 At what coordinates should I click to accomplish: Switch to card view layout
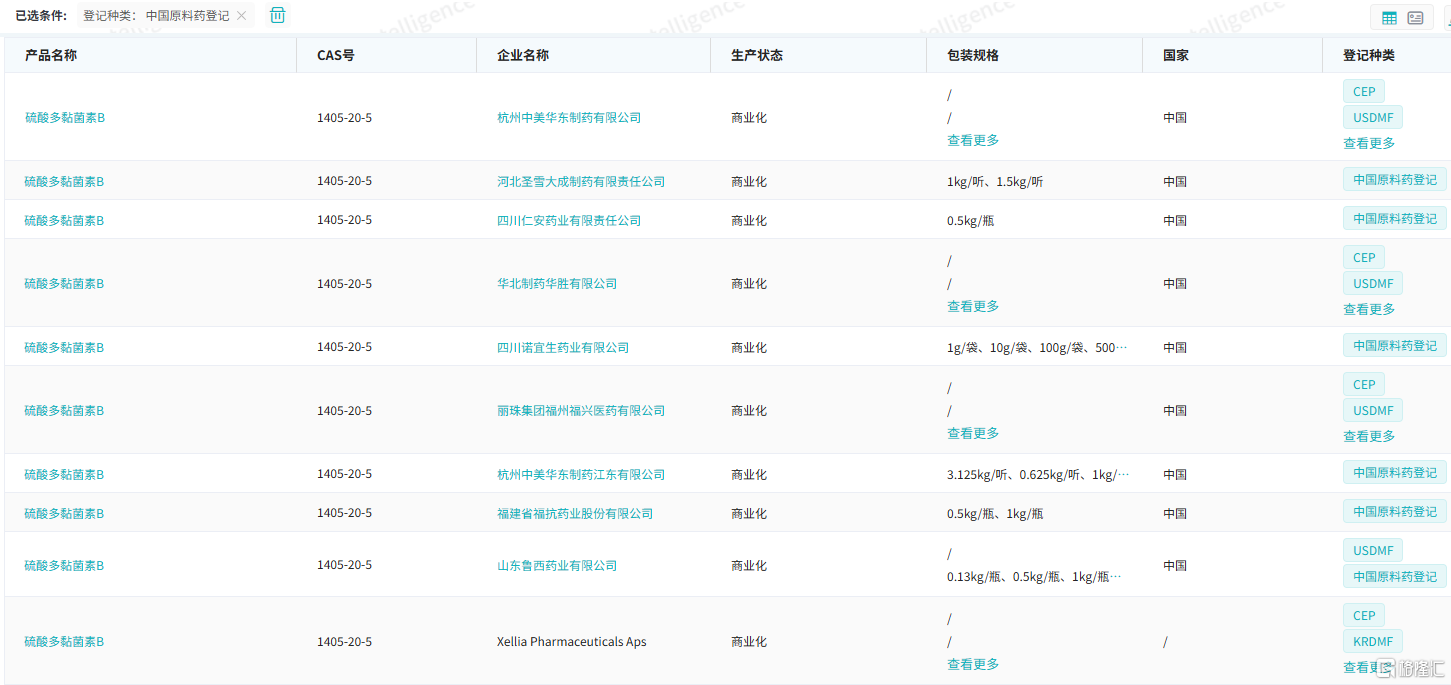coord(1415,17)
